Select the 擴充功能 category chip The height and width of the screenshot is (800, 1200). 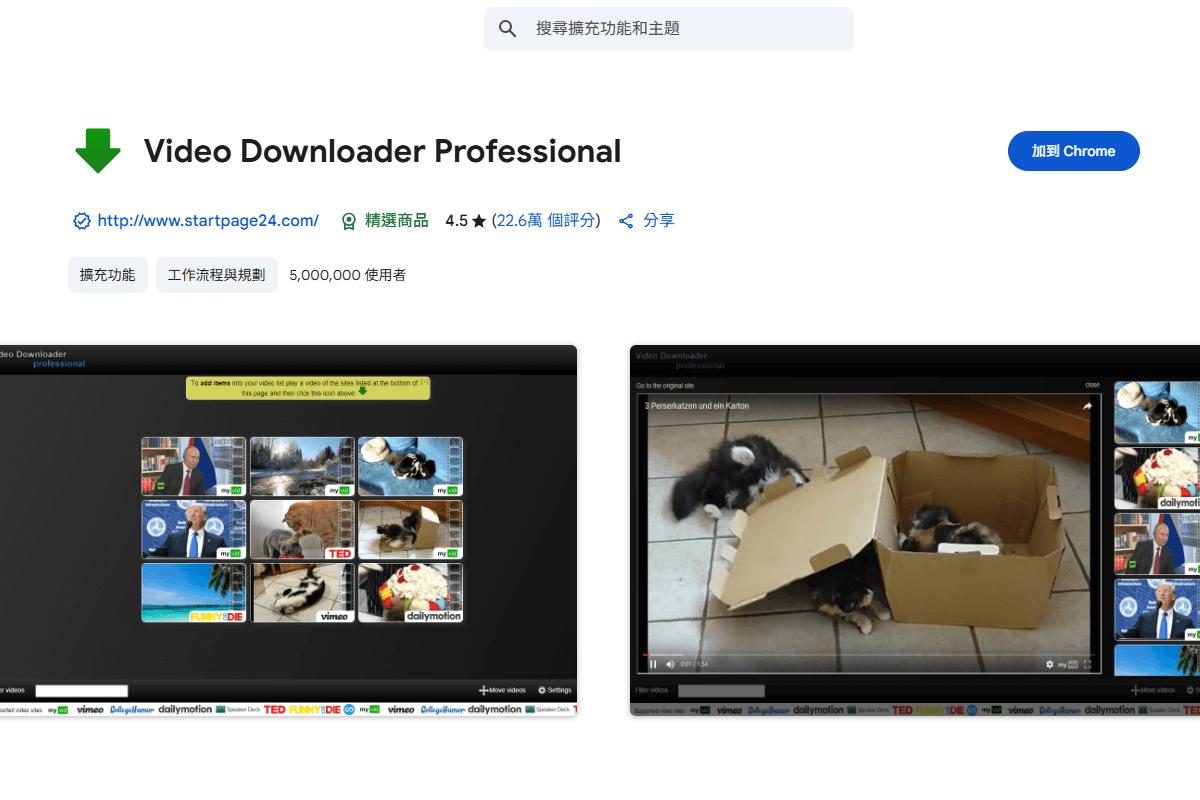pyautogui.click(x=108, y=275)
